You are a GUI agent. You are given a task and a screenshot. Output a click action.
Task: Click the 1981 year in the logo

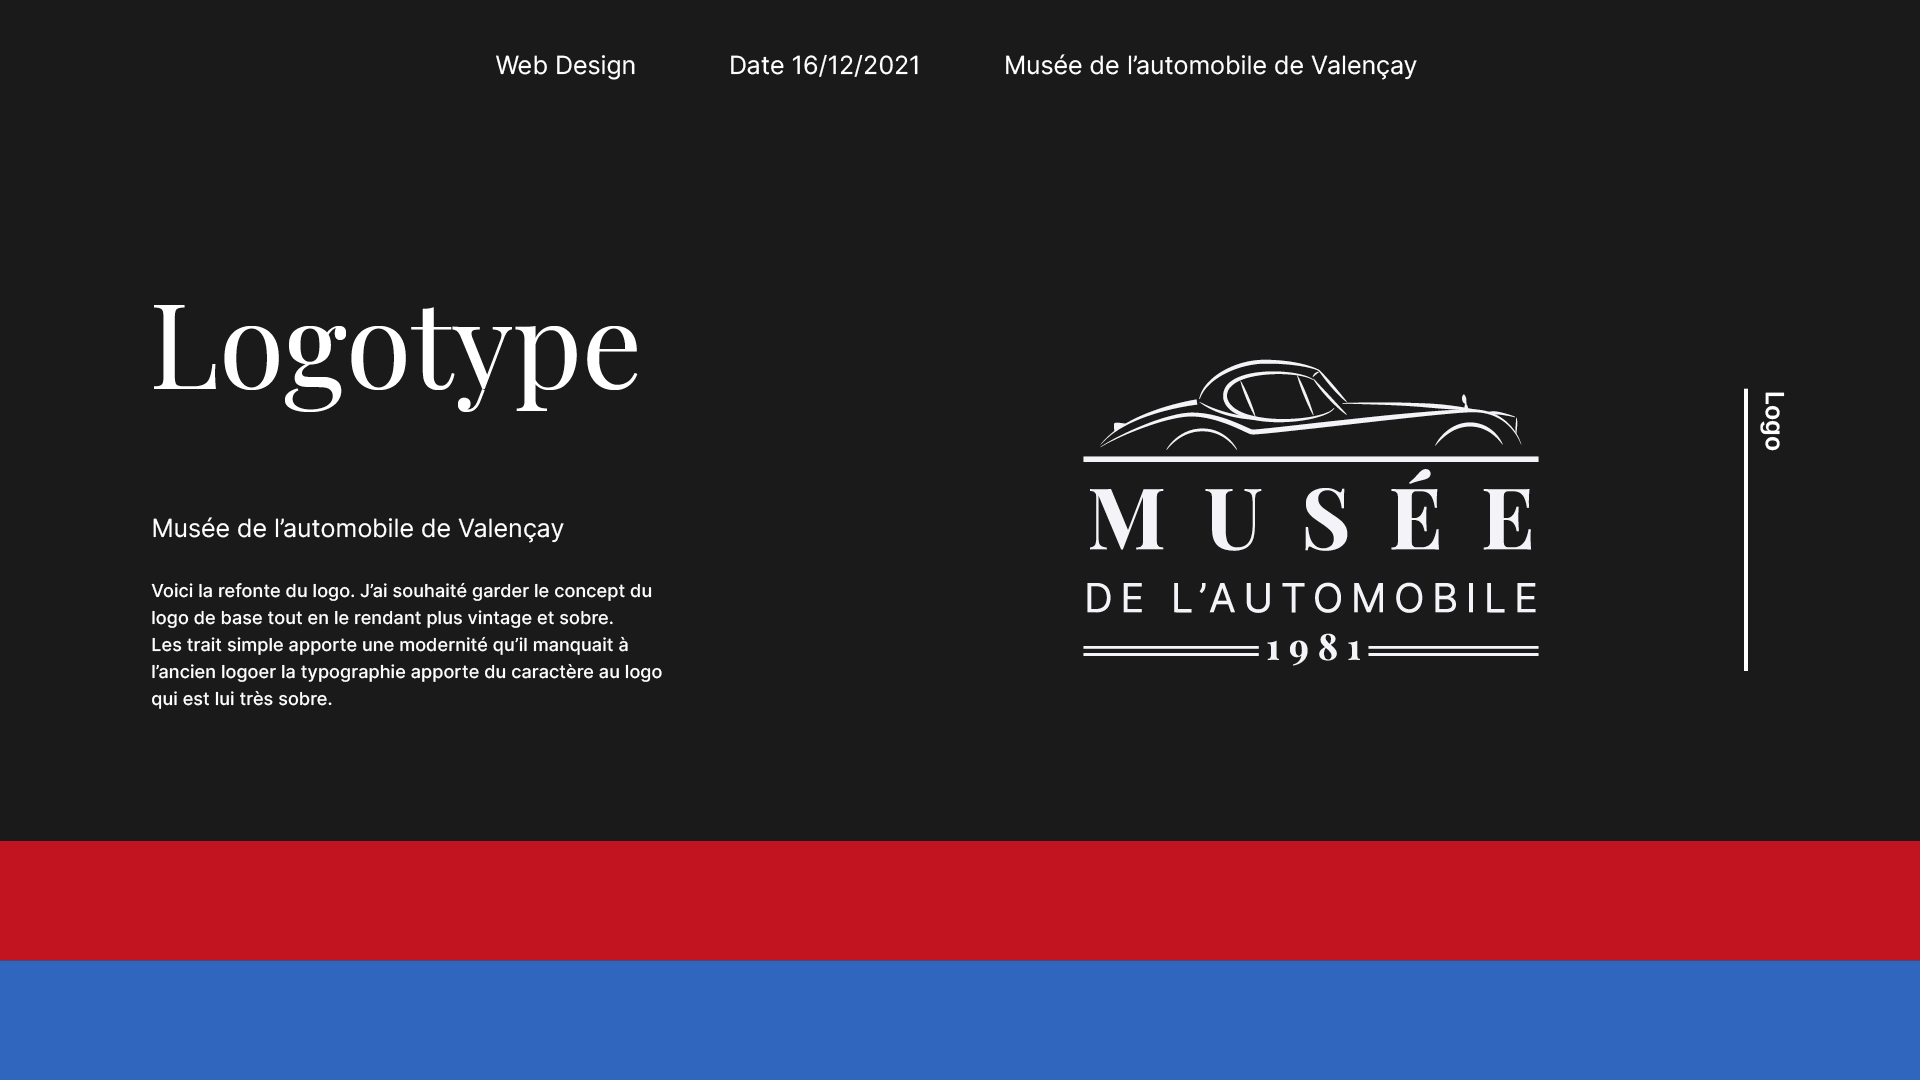point(1313,650)
